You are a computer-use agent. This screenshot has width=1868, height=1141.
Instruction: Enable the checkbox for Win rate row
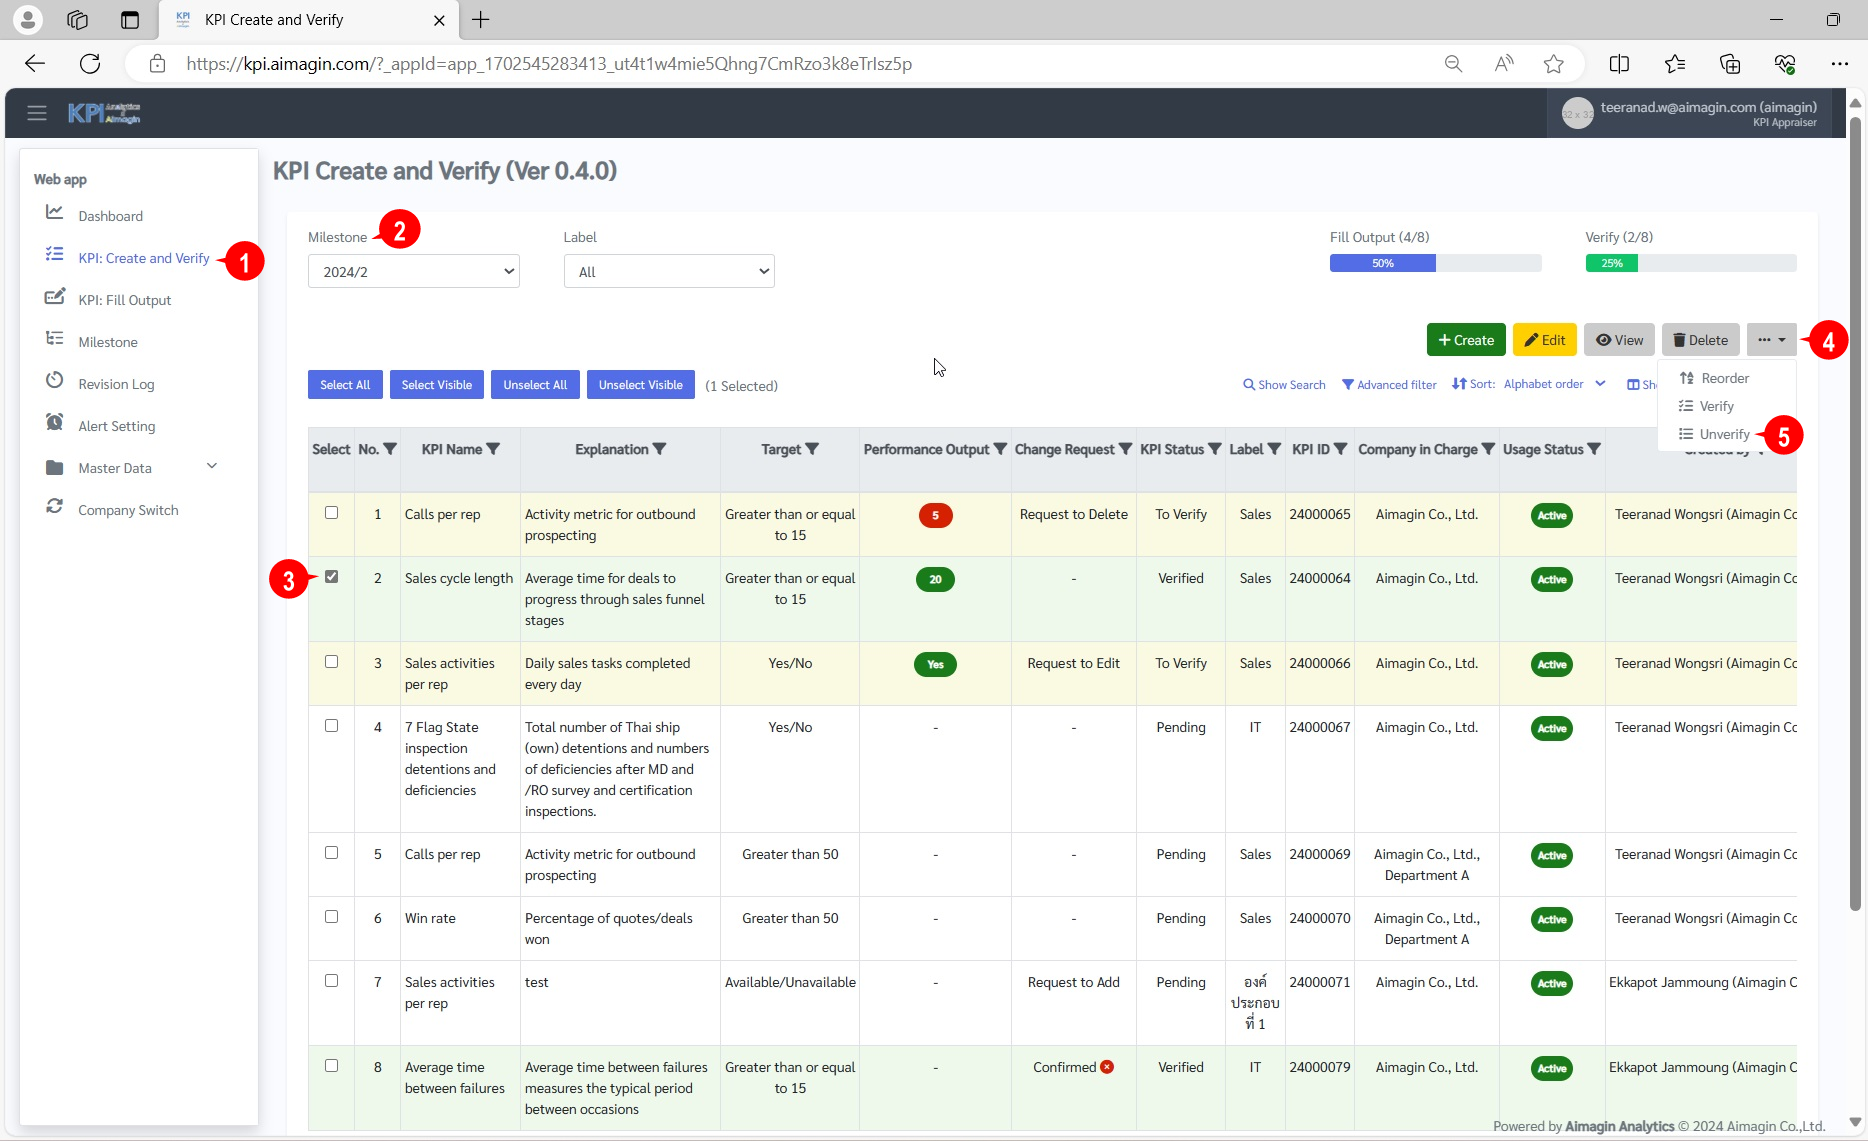pyautogui.click(x=331, y=917)
